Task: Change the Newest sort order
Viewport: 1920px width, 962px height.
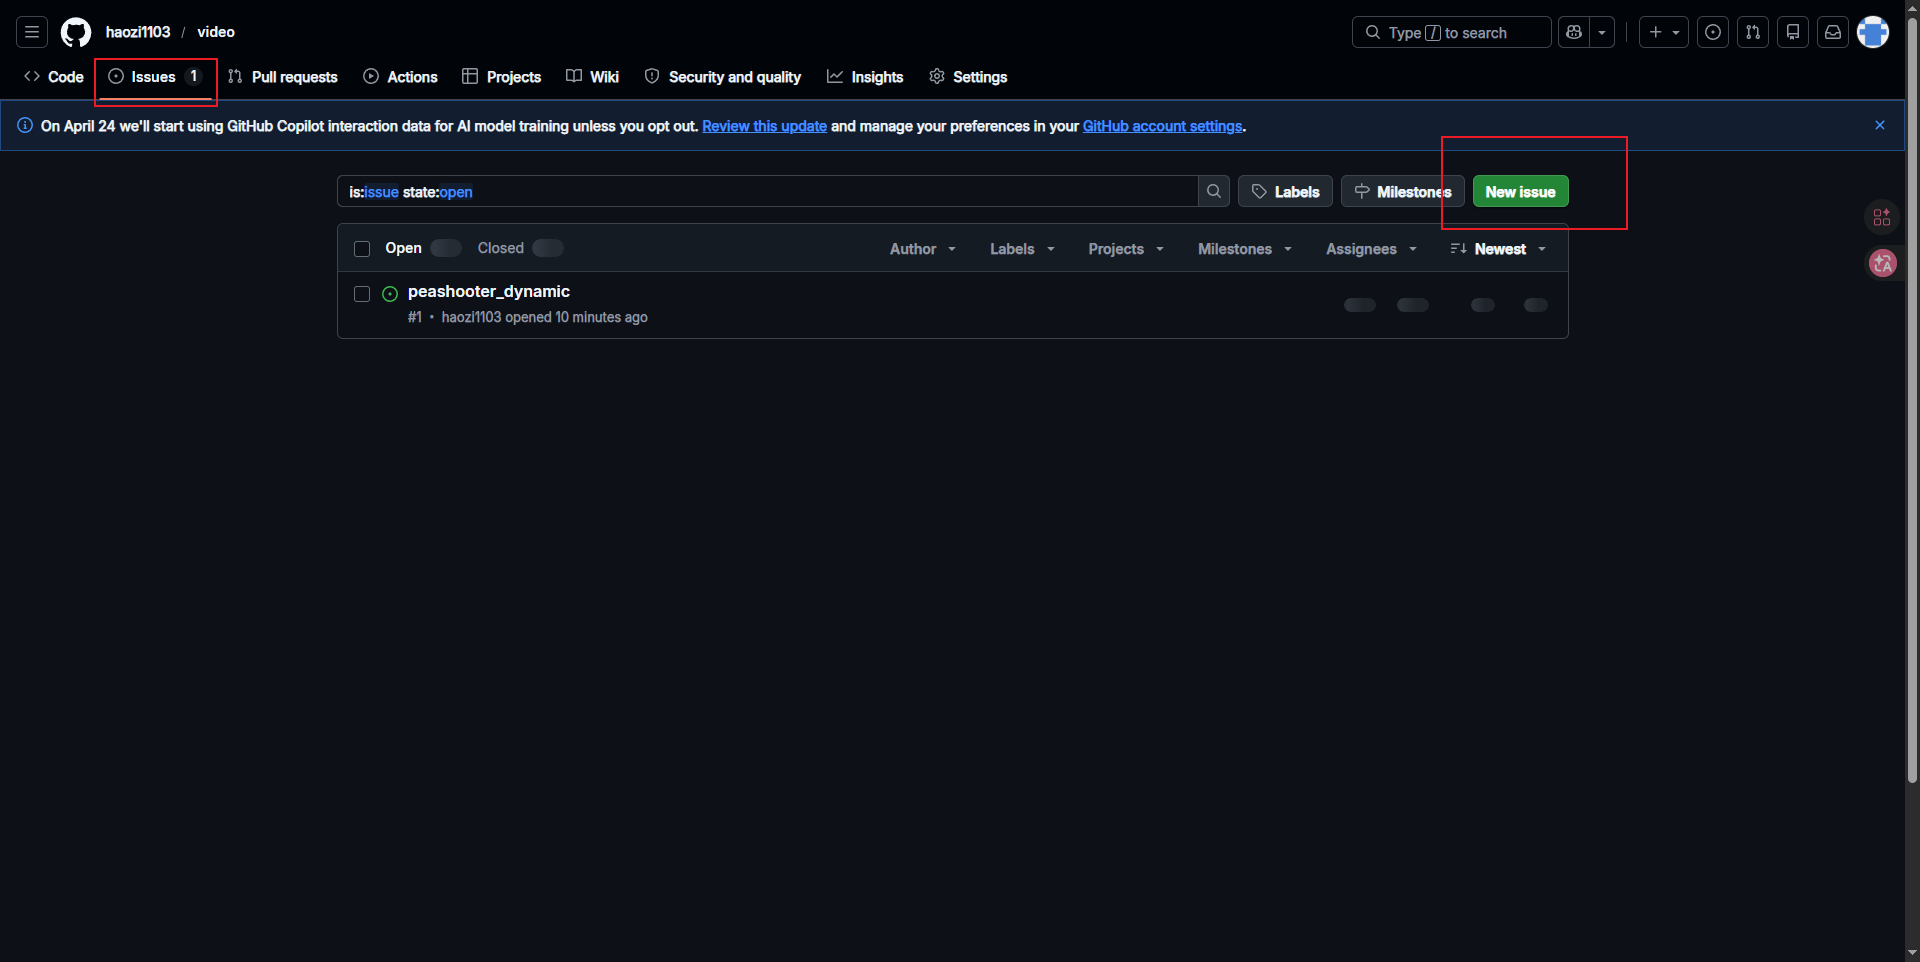Action: (1498, 249)
